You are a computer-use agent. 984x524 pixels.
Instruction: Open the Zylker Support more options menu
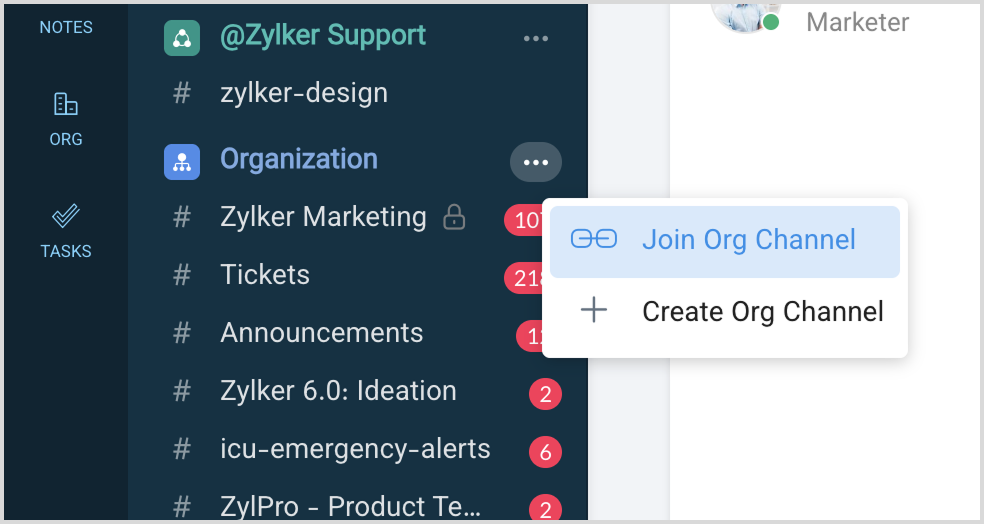tap(536, 39)
